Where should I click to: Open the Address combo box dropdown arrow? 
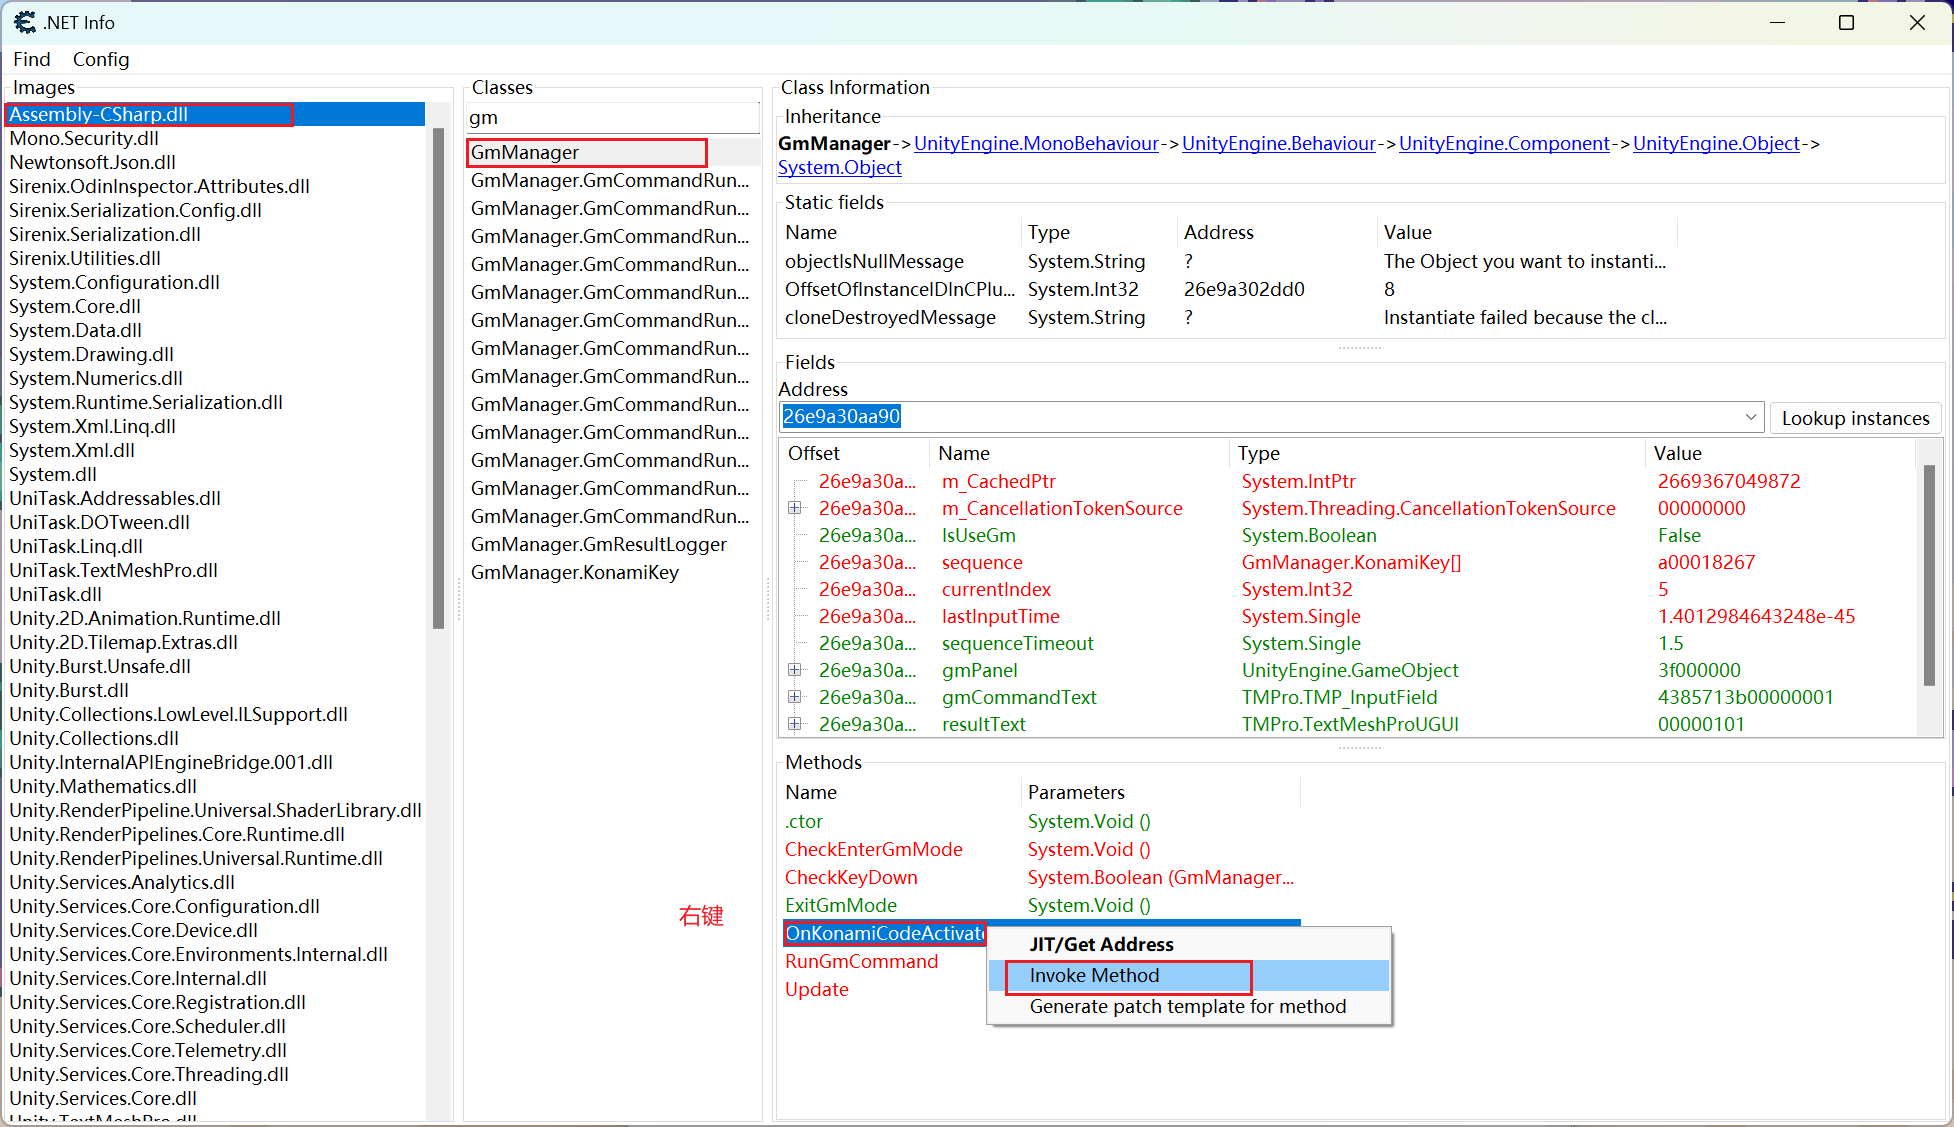click(x=1750, y=417)
